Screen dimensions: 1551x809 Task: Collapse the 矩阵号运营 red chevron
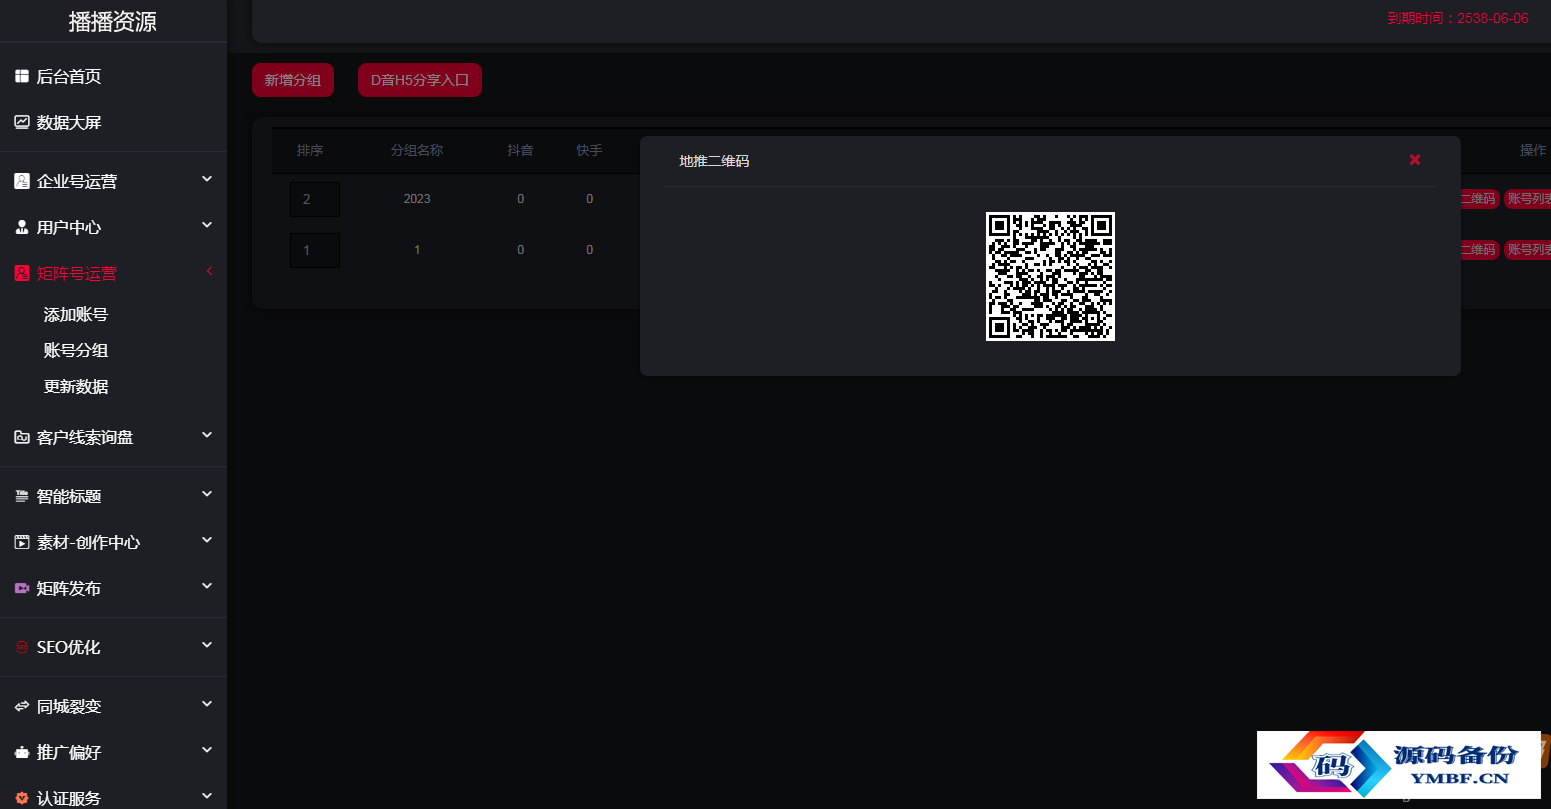209,271
